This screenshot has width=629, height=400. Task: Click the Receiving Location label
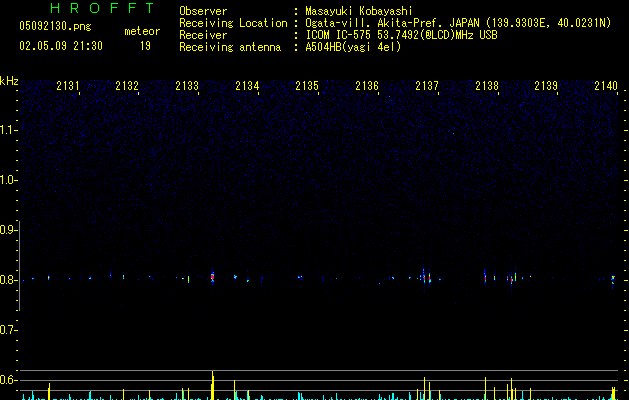(233, 23)
